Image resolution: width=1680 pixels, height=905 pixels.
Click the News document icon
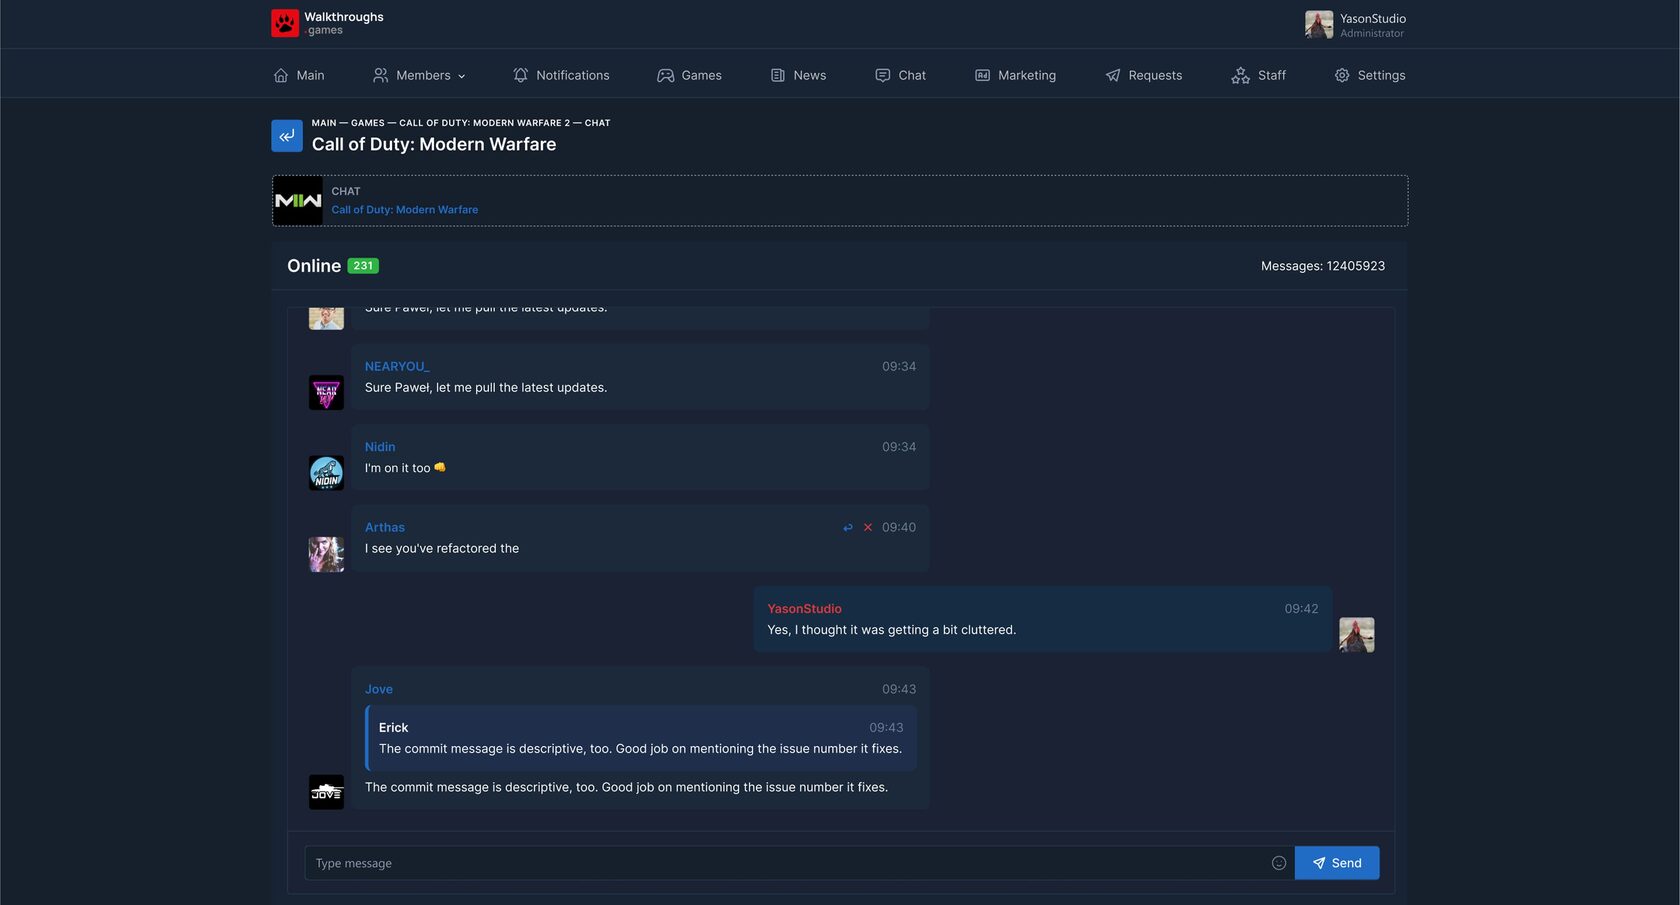777,76
